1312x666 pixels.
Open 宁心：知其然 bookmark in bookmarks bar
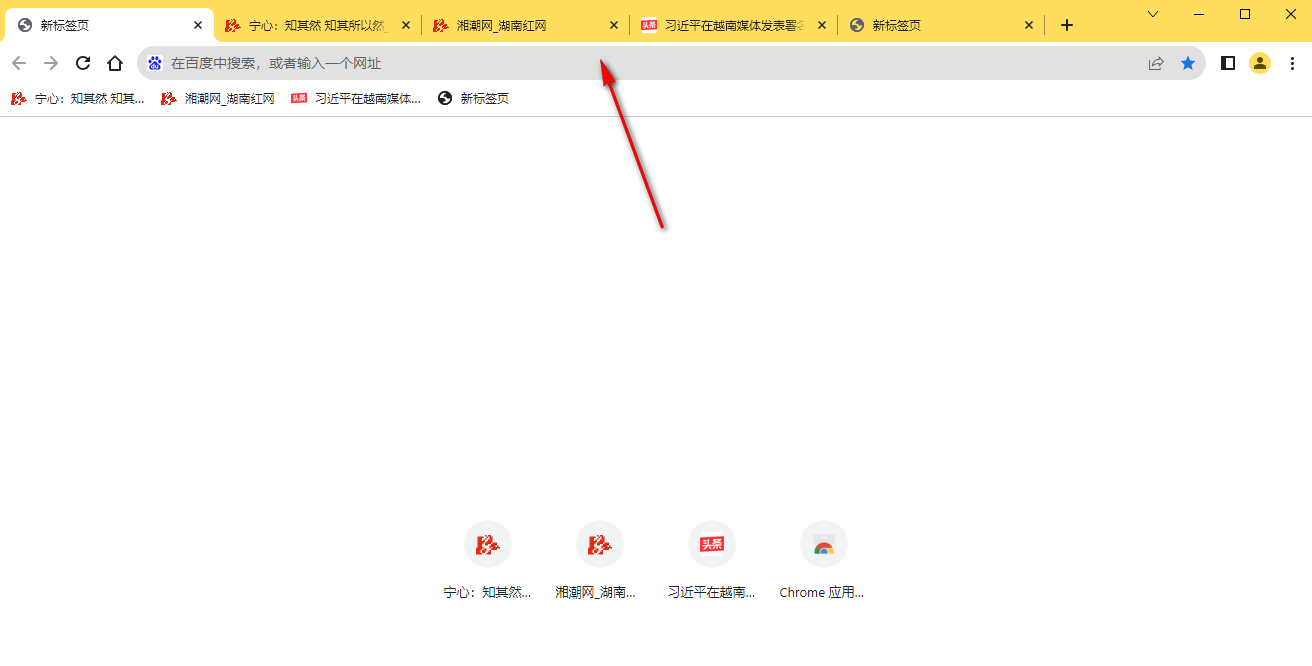point(78,98)
